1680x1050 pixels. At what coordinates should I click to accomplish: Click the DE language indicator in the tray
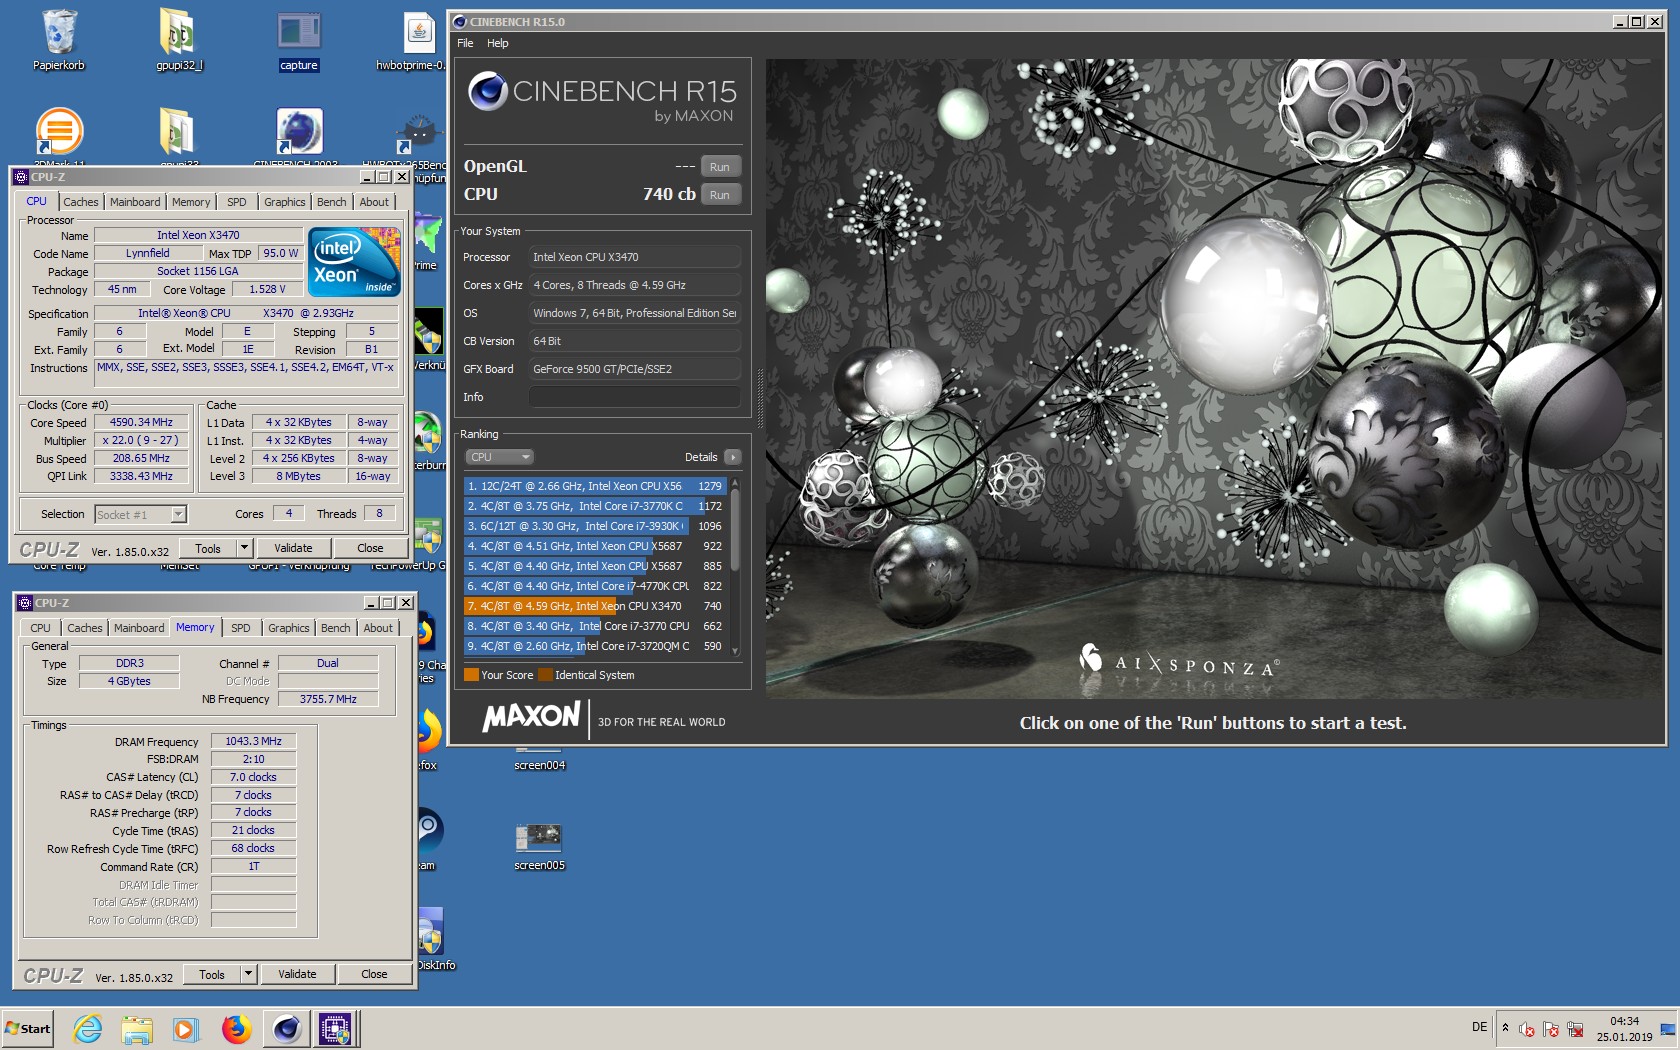(1479, 1027)
